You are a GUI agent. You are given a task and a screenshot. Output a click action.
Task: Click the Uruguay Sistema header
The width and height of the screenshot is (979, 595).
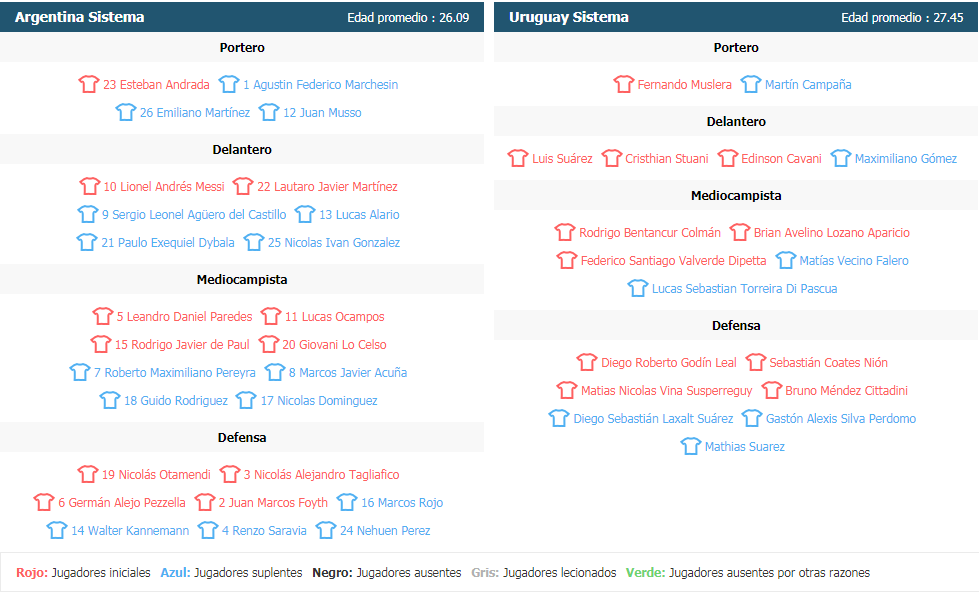(x=569, y=17)
